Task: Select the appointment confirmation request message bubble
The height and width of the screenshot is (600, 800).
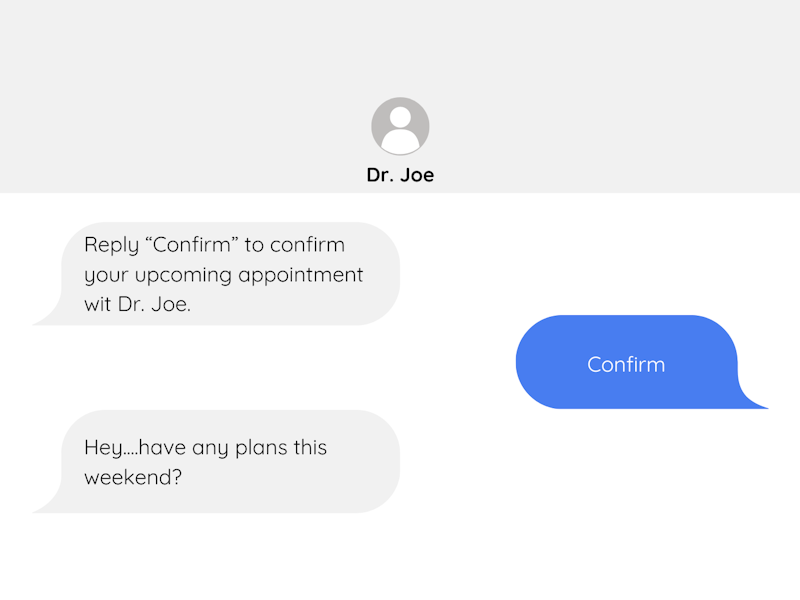Action: (x=216, y=274)
